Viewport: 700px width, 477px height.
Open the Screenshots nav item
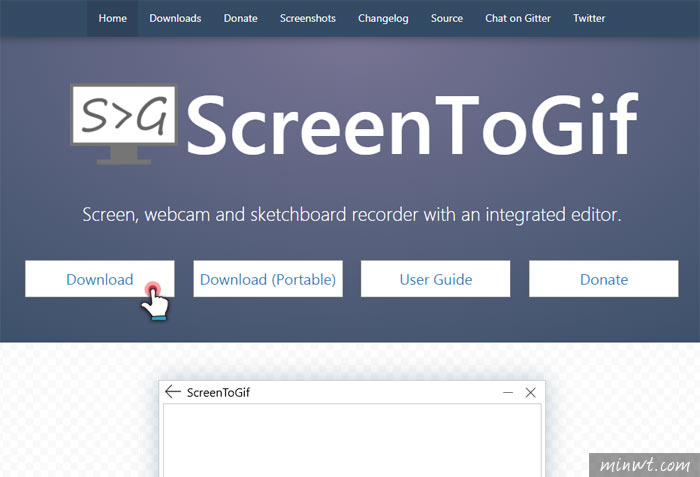click(x=308, y=18)
